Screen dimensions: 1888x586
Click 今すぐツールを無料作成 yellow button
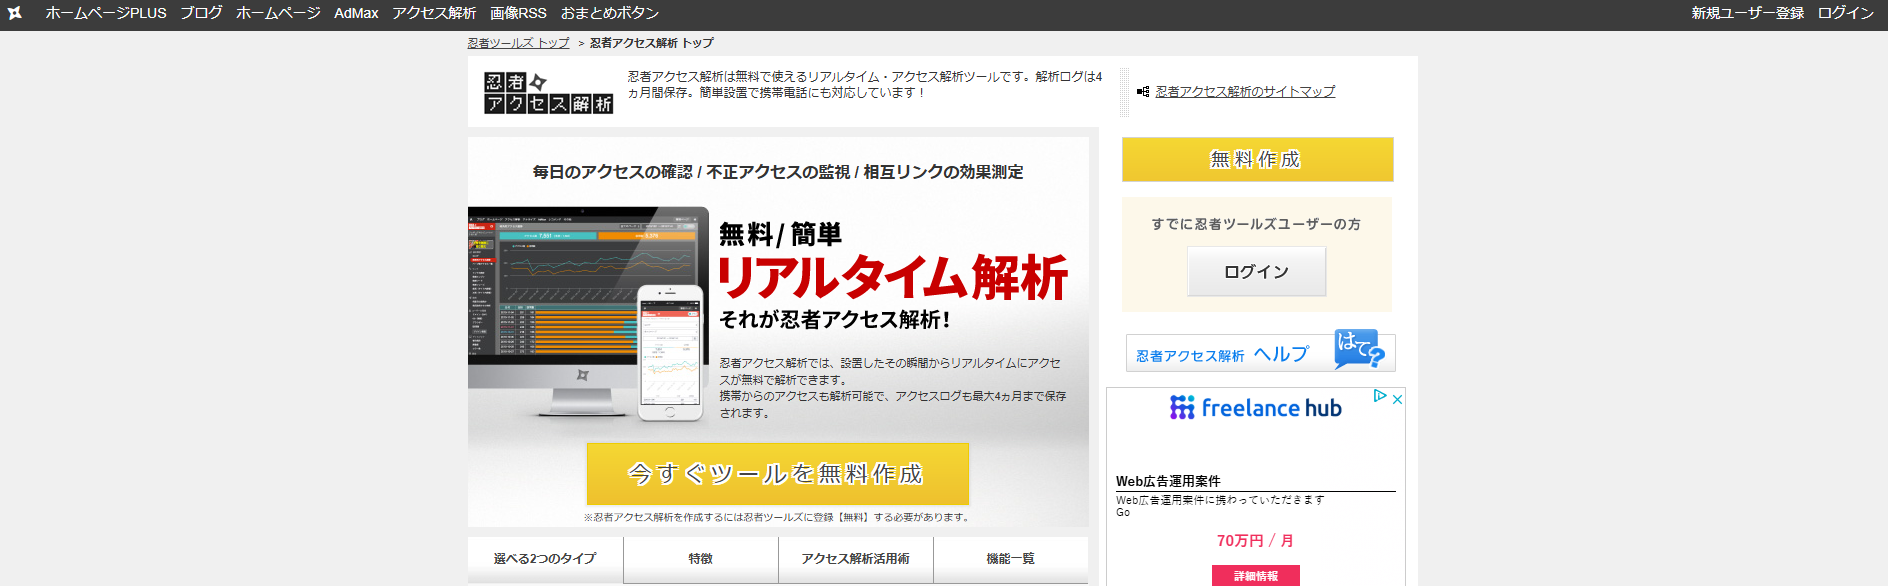(777, 474)
